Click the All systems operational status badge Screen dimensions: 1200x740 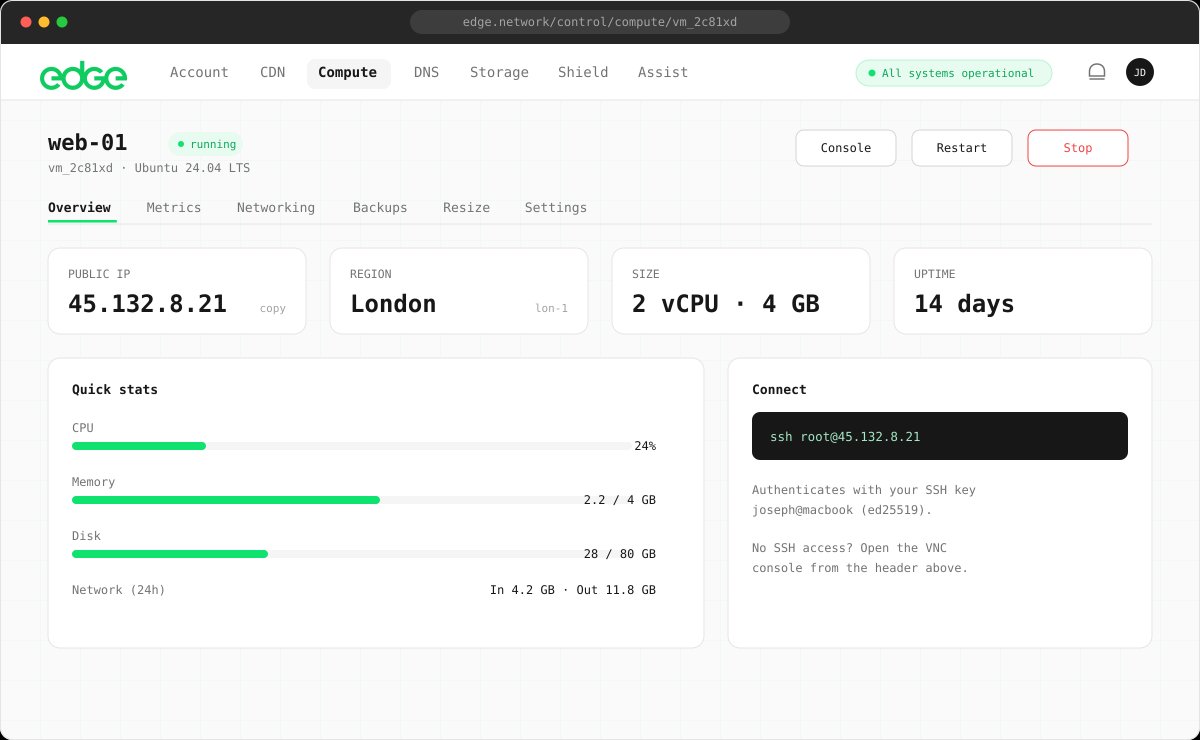click(x=954, y=73)
